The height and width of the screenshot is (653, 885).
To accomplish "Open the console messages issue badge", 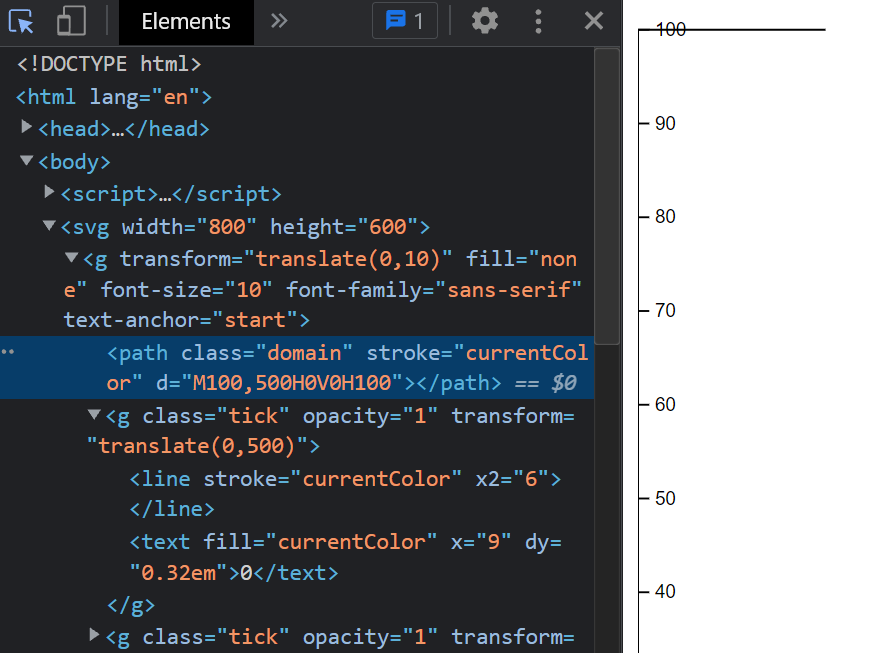I will (x=404, y=21).
